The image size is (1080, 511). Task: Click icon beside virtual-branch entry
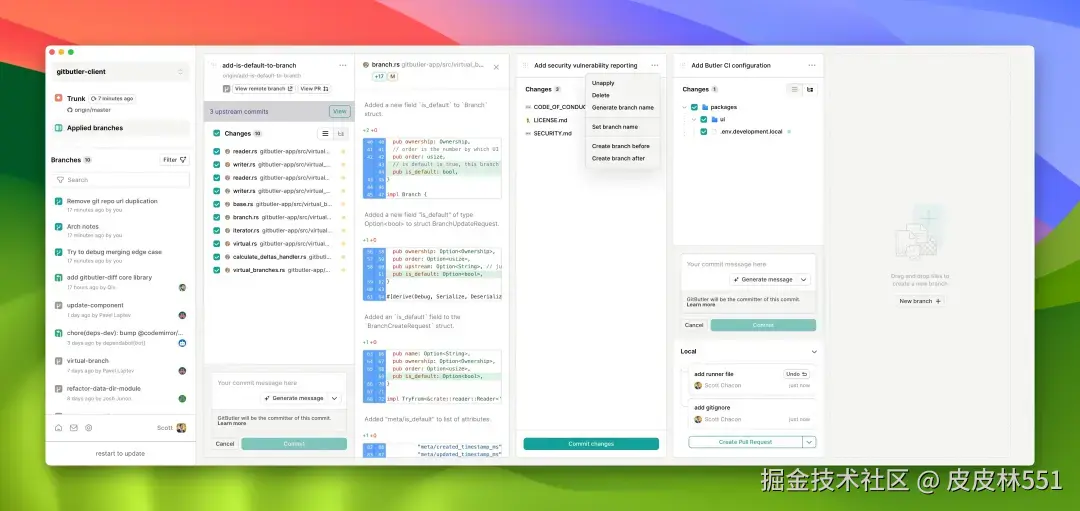pyautogui.click(x=59, y=360)
